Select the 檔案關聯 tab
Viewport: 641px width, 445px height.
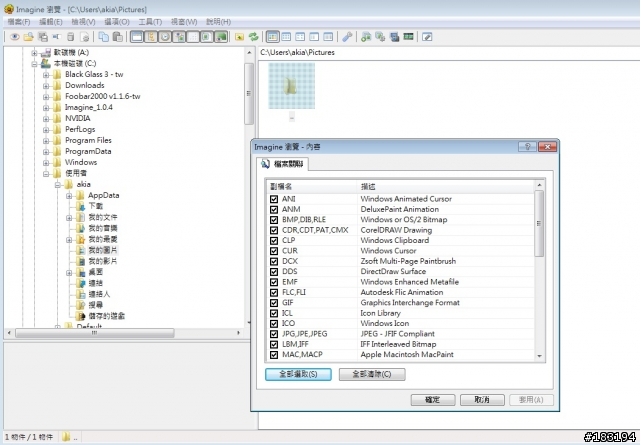click(x=282, y=164)
